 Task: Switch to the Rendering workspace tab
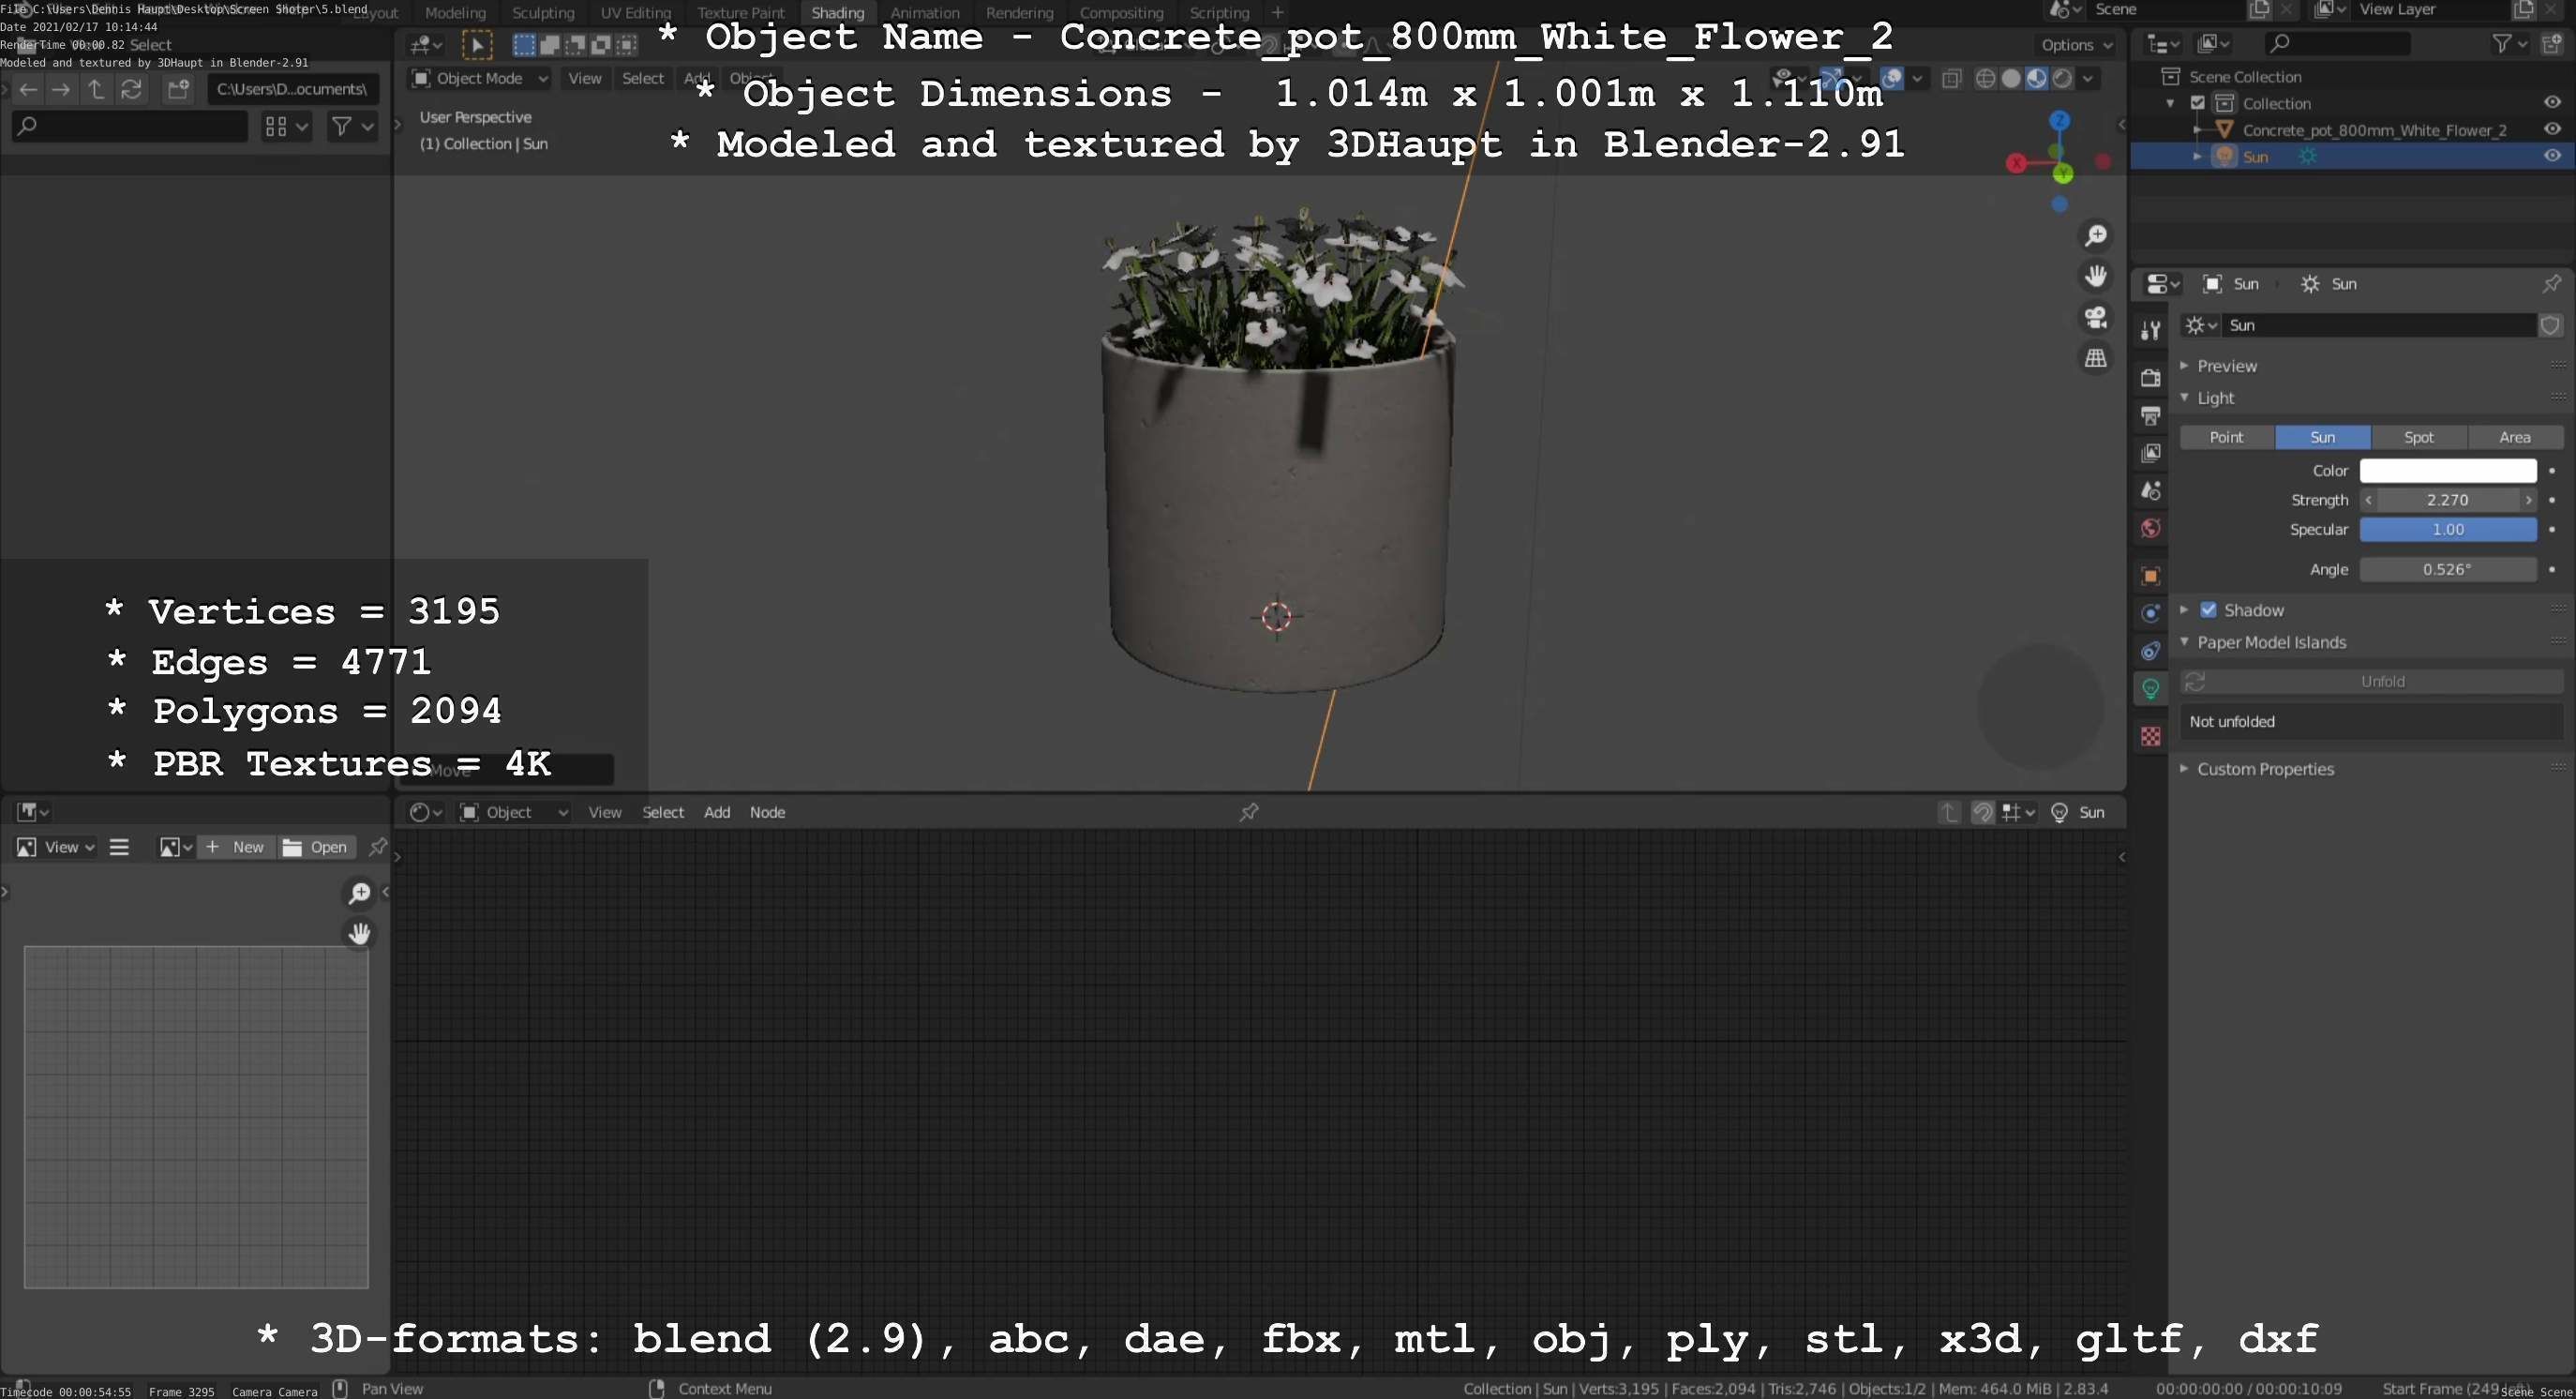(x=1019, y=13)
